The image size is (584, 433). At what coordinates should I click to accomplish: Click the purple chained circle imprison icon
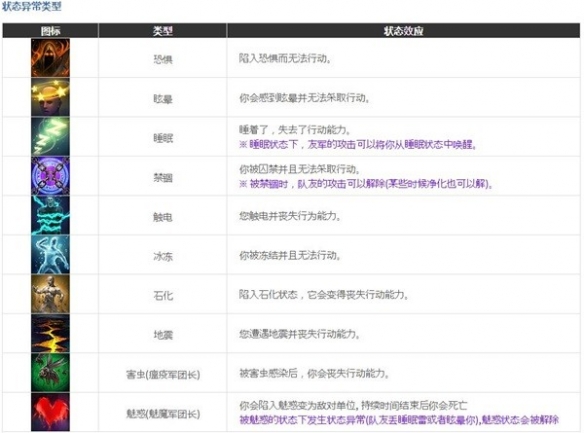[x=50, y=176]
